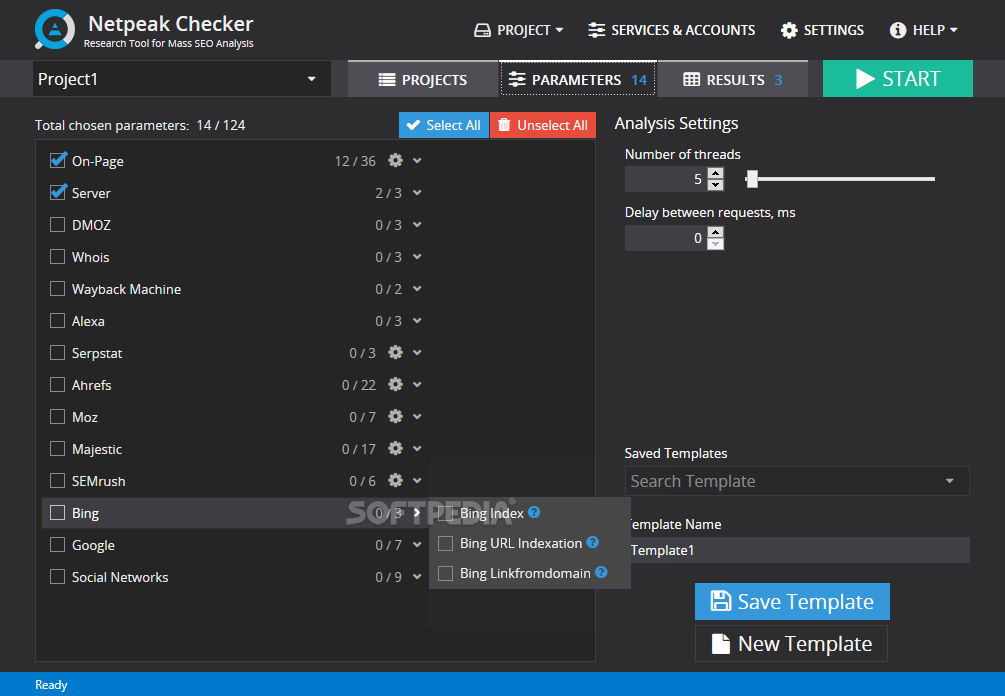Click the New Template button
The width and height of the screenshot is (1005, 696).
[792, 643]
